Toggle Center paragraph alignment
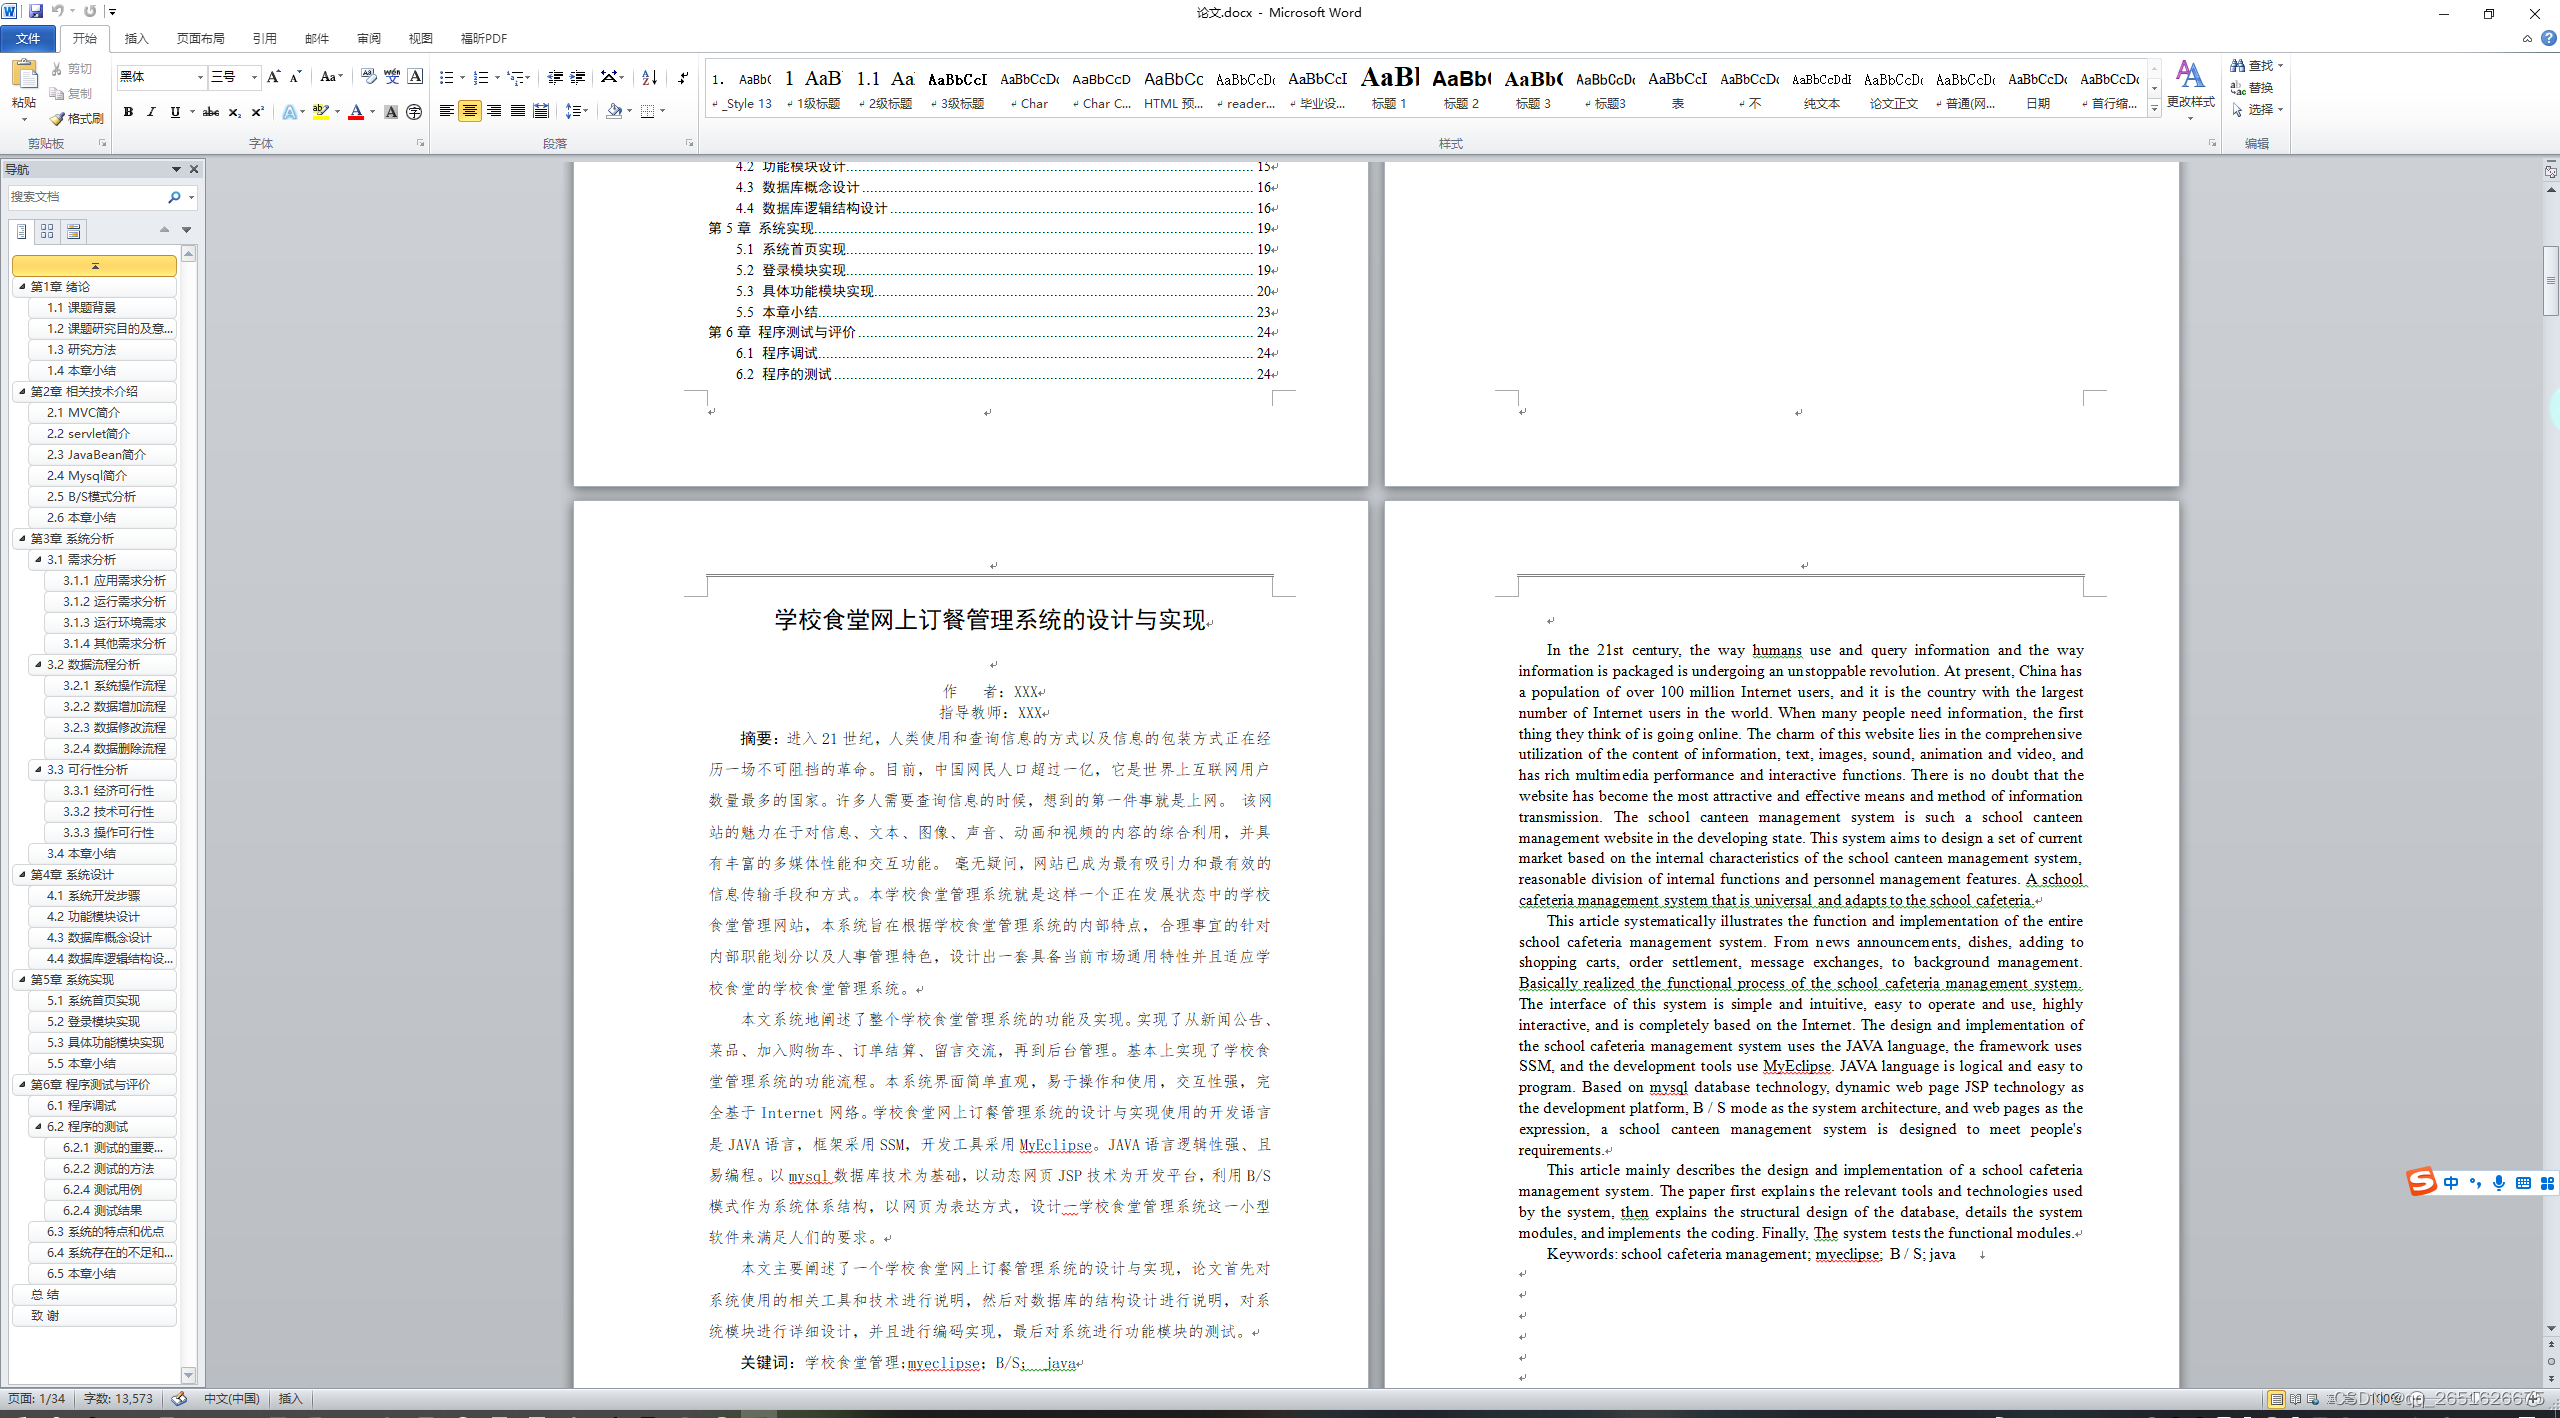The height and width of the screenshot is (1418, 2560). [x=470, y=111]
